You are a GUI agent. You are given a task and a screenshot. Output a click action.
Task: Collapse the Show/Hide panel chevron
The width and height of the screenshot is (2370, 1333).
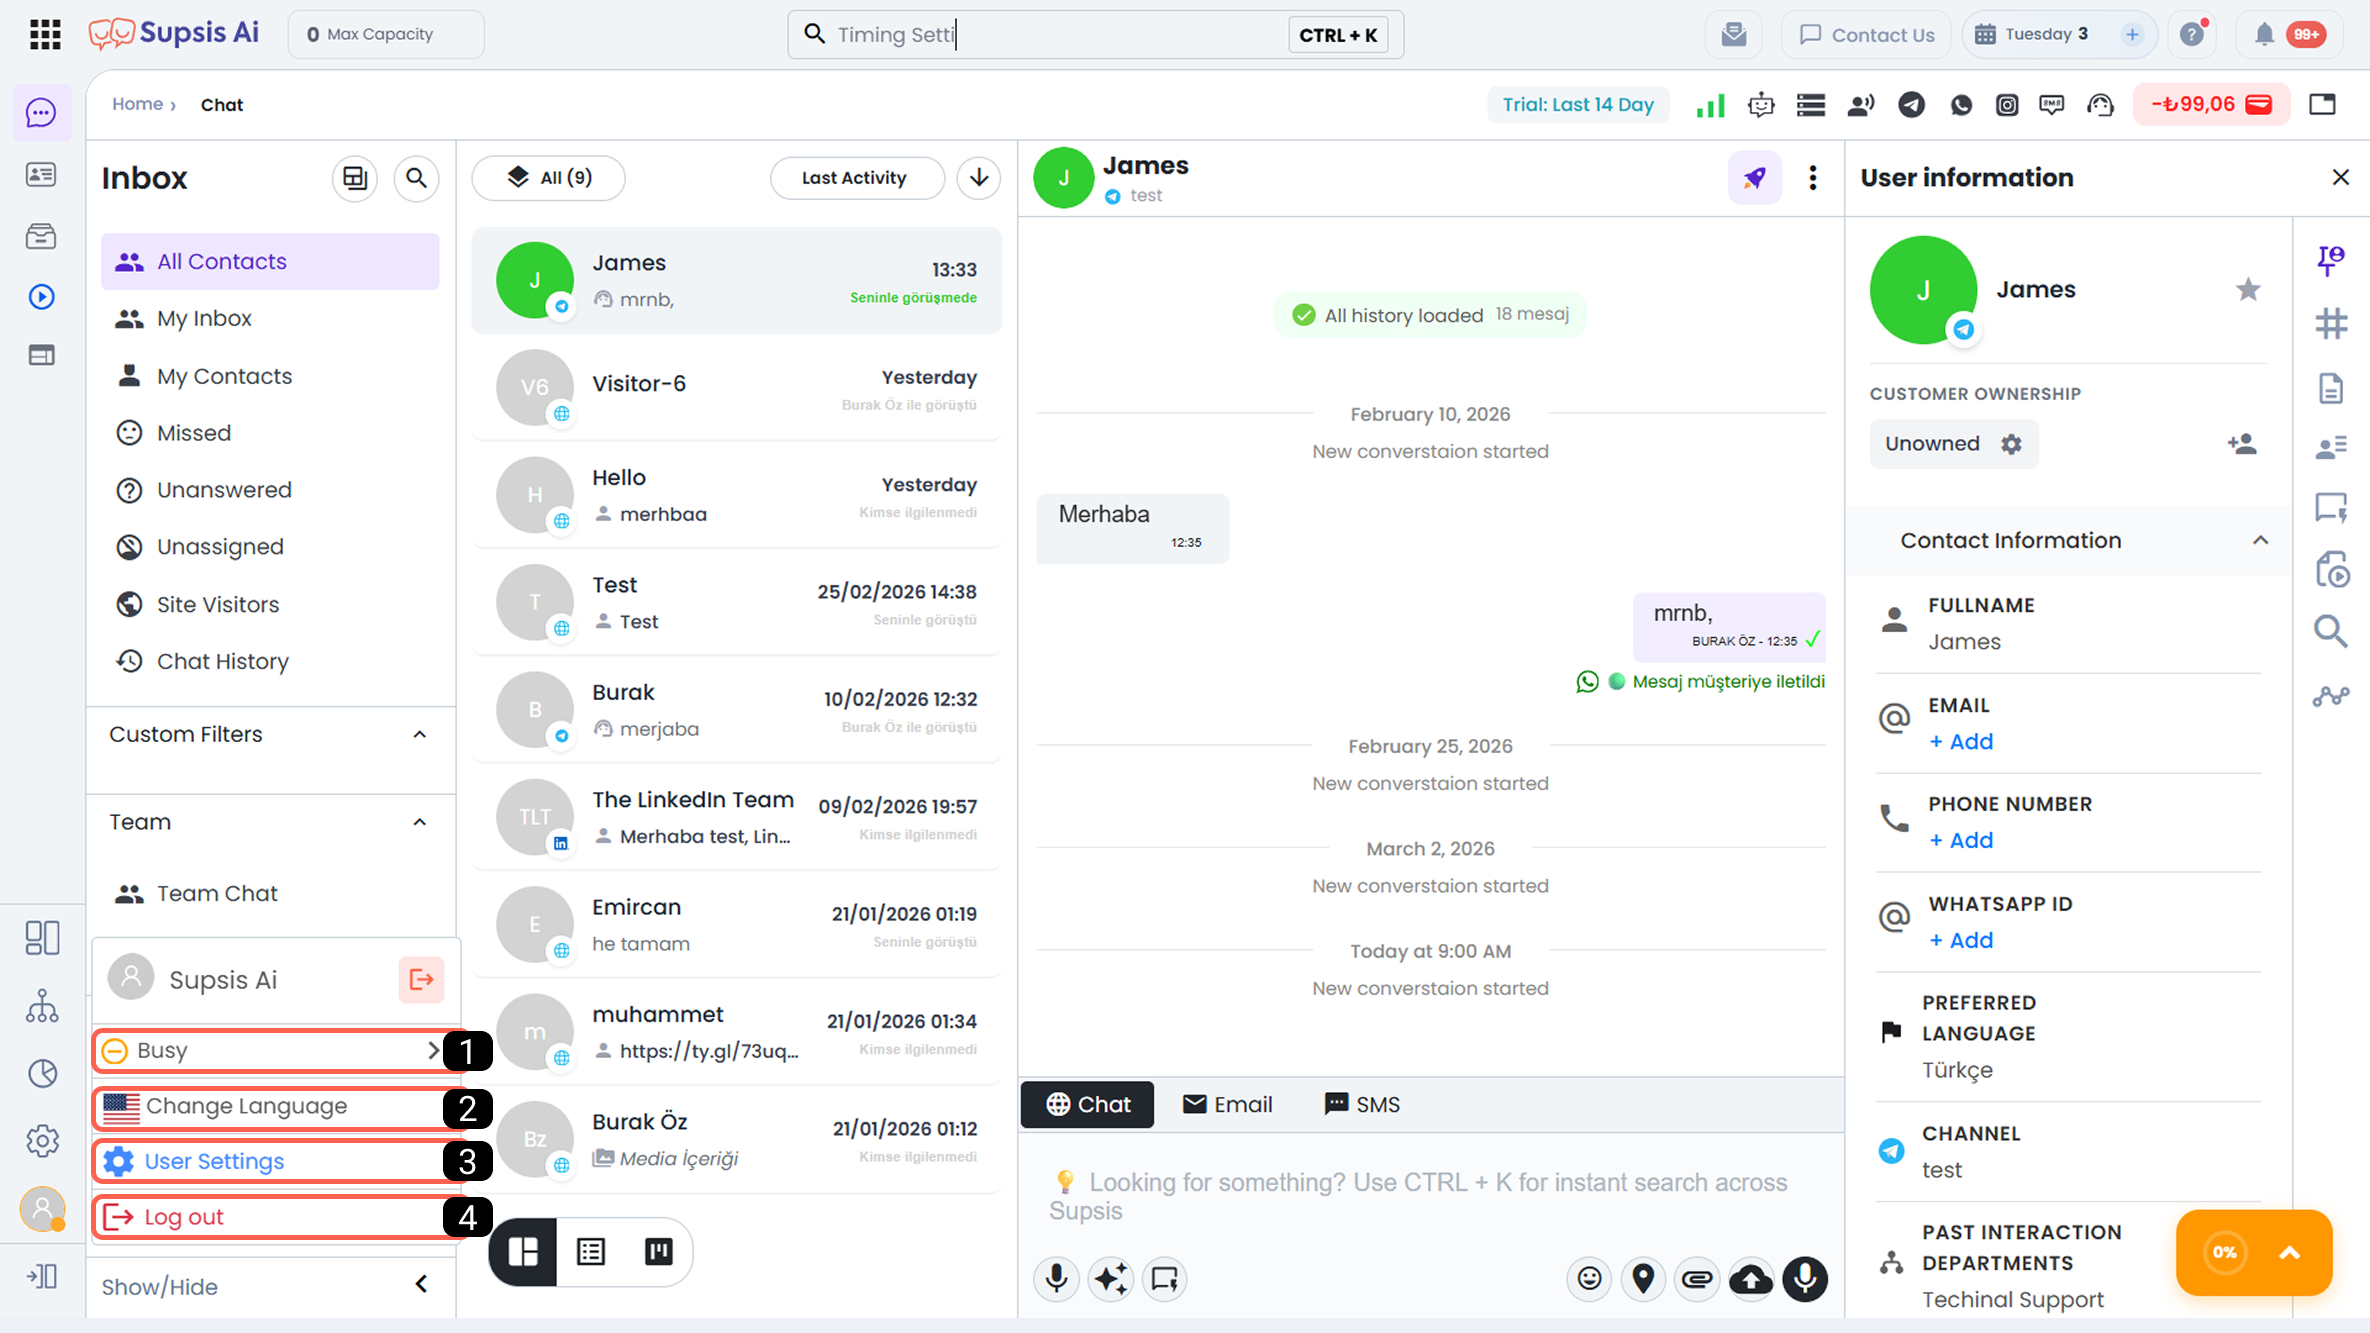(x=421, y=1284)
